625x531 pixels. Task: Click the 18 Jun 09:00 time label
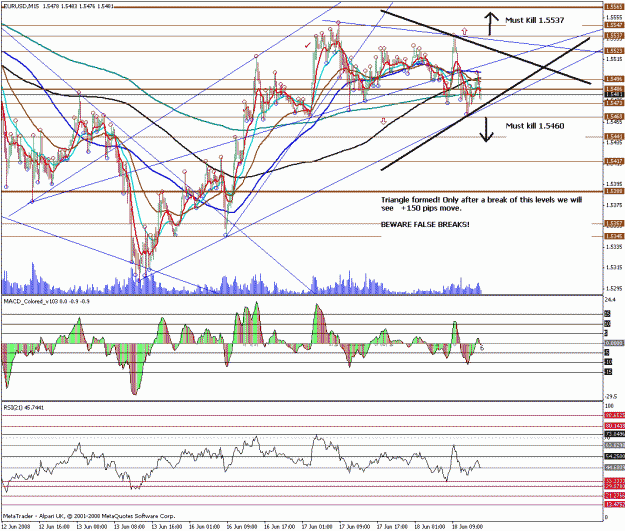tap(467, 527)
